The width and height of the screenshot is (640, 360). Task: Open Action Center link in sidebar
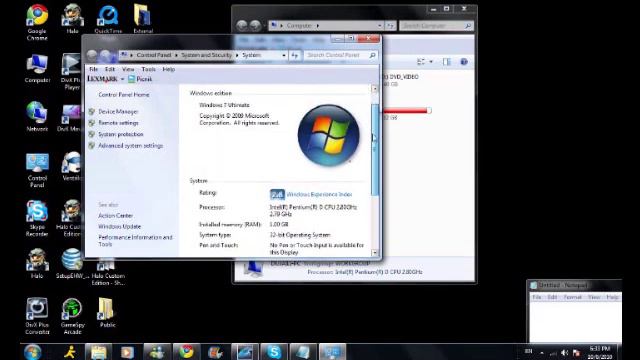point(115,216)
